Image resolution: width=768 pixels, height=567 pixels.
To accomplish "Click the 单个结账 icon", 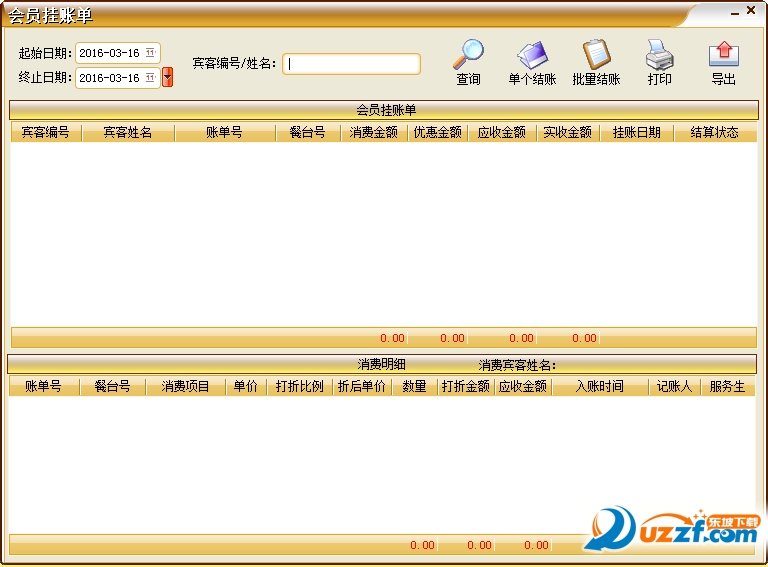I will [x=532, y=55].
